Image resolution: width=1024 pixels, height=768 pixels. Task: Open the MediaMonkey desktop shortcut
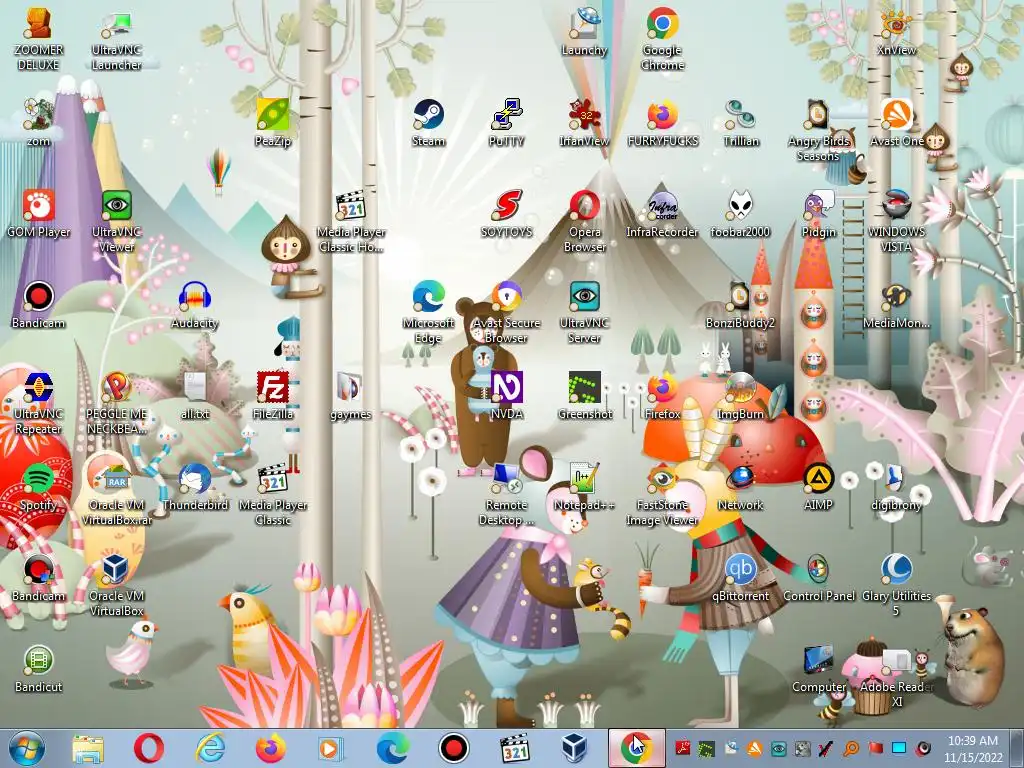[x=897, y=305]
